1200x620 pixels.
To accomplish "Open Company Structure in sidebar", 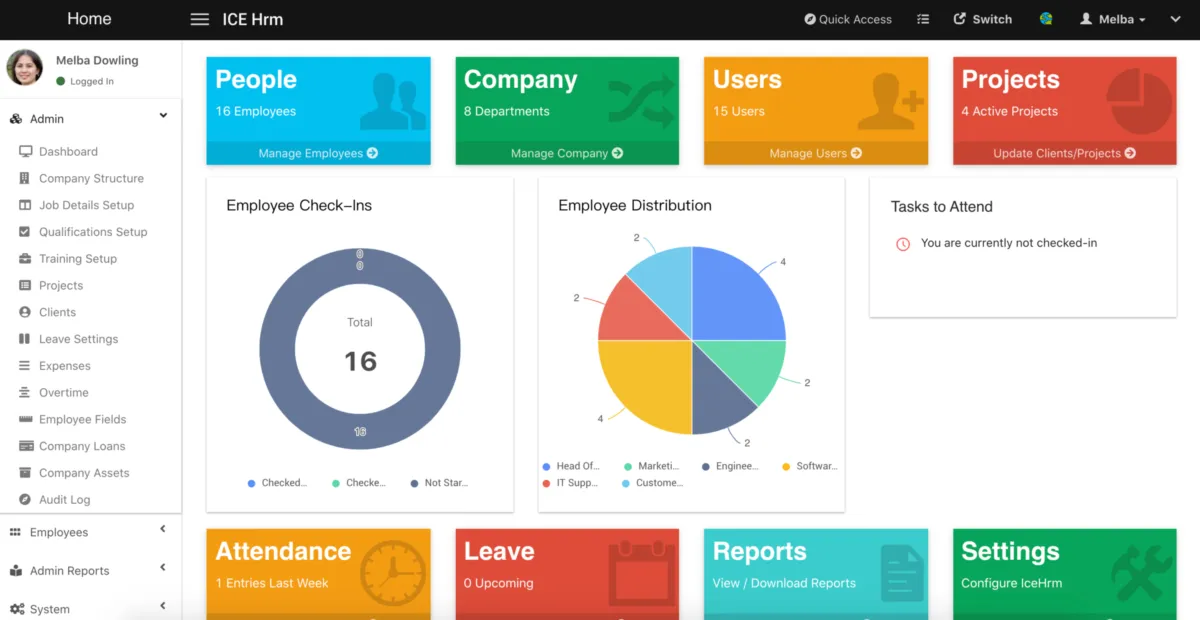I will point(91,178).
